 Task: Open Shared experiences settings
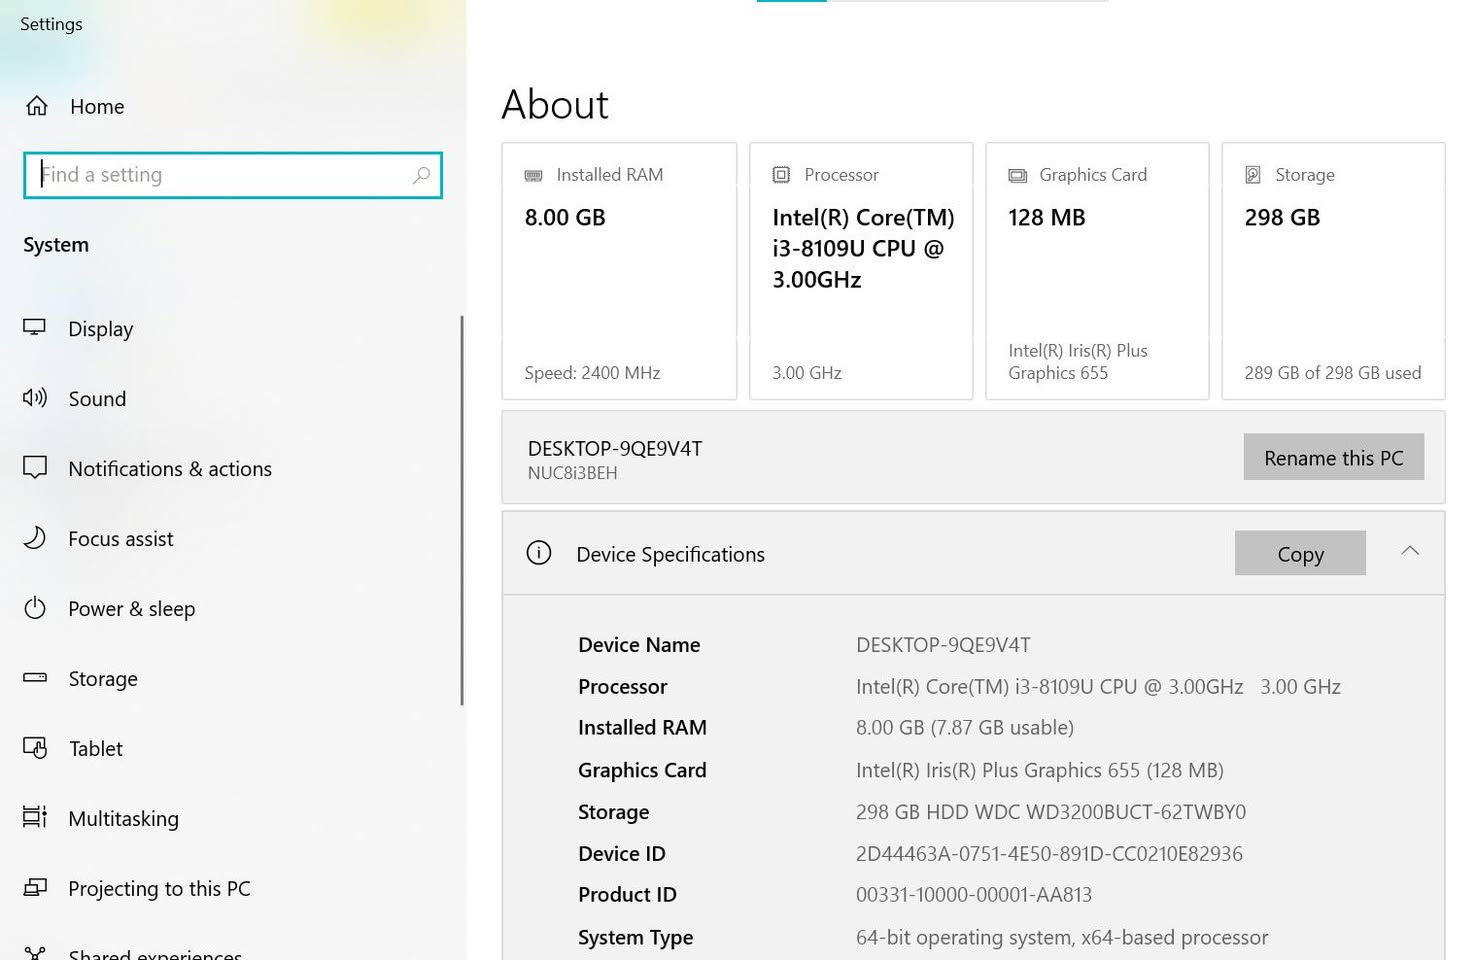(154, 953)
